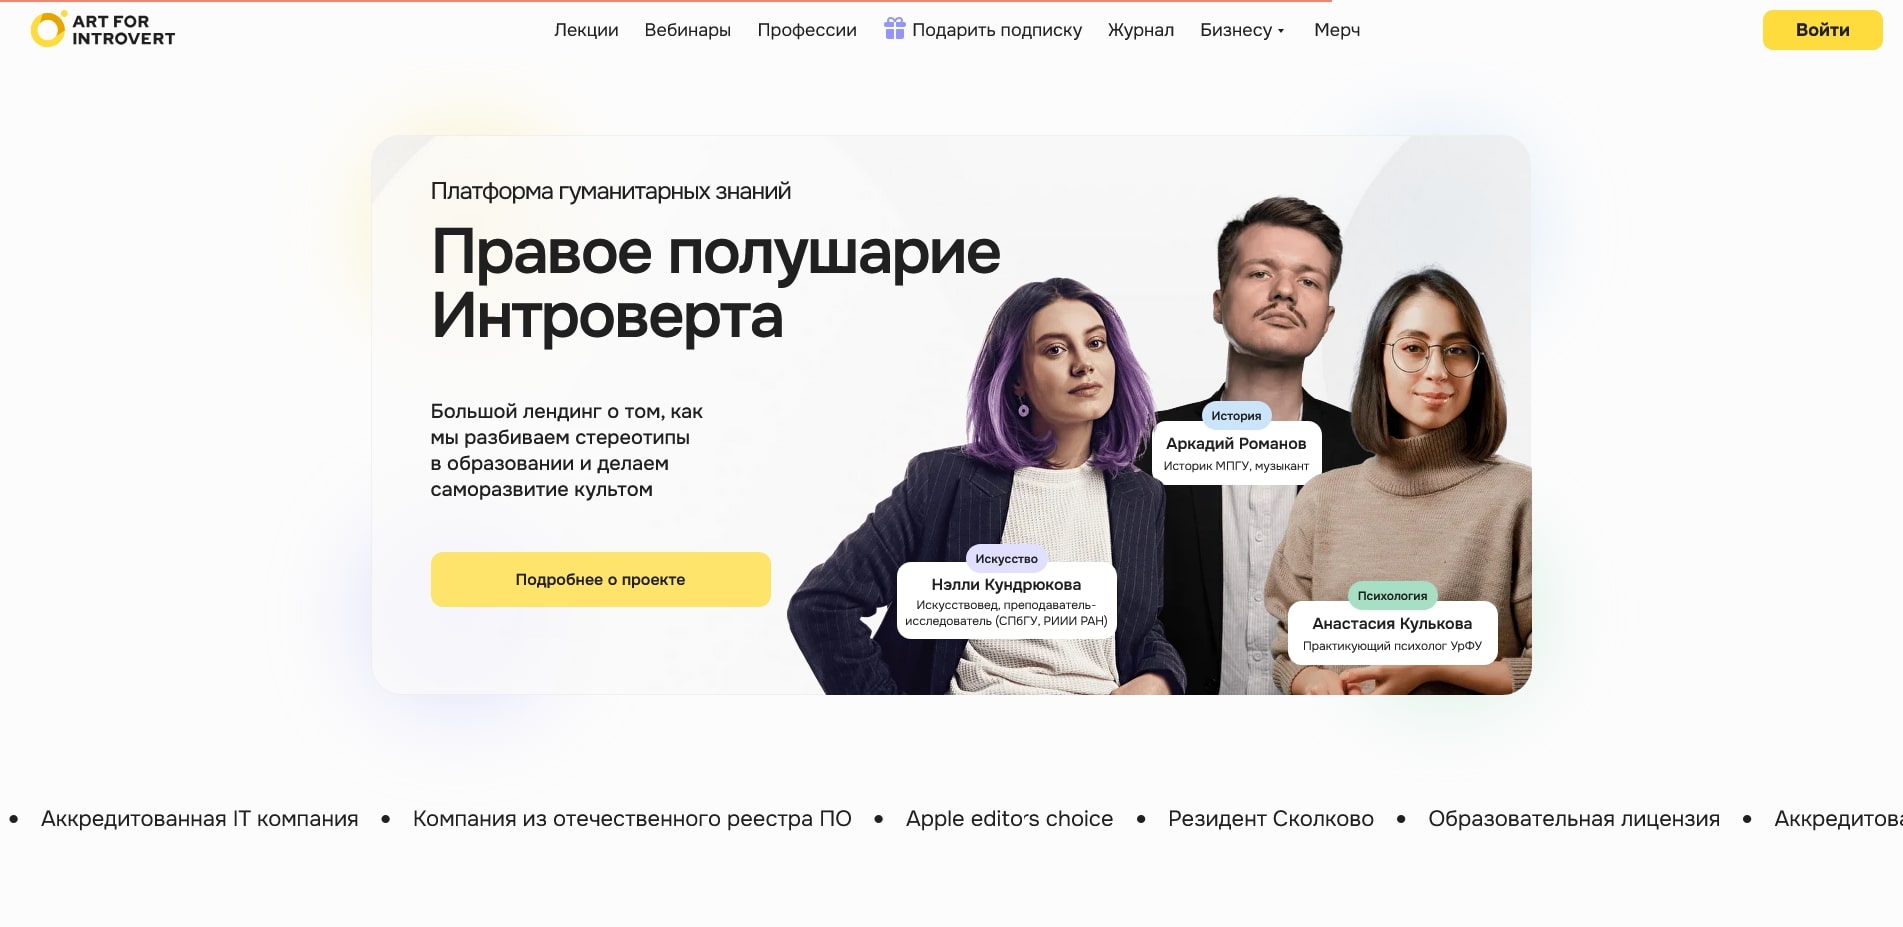1903x927 pixels.
Task: Open the Лекции menu item
Action: (x=586, y=30)
